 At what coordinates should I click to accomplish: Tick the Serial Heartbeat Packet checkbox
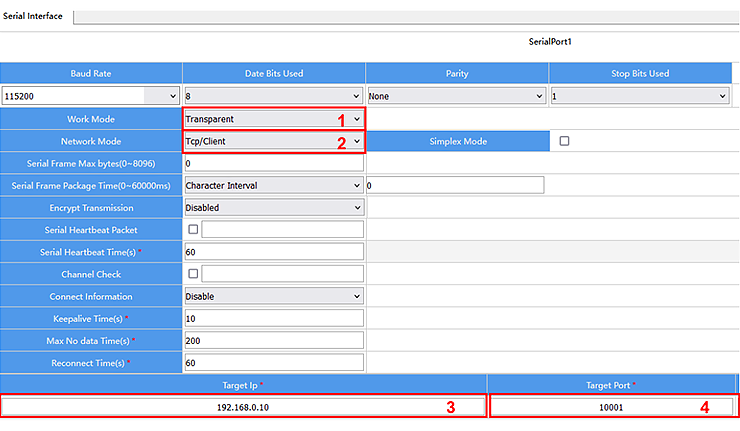click(x=193, y=229)
